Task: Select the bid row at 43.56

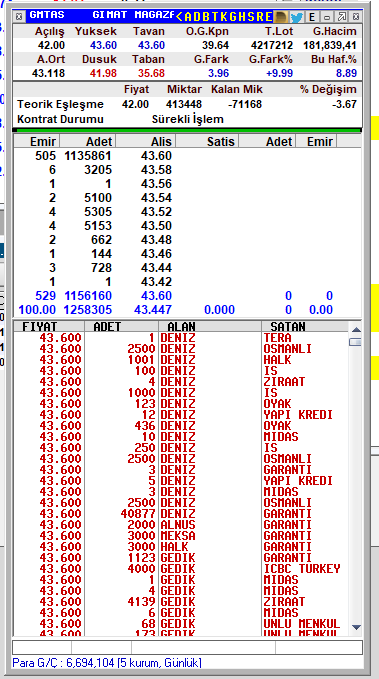Action: tap(188, 184)
